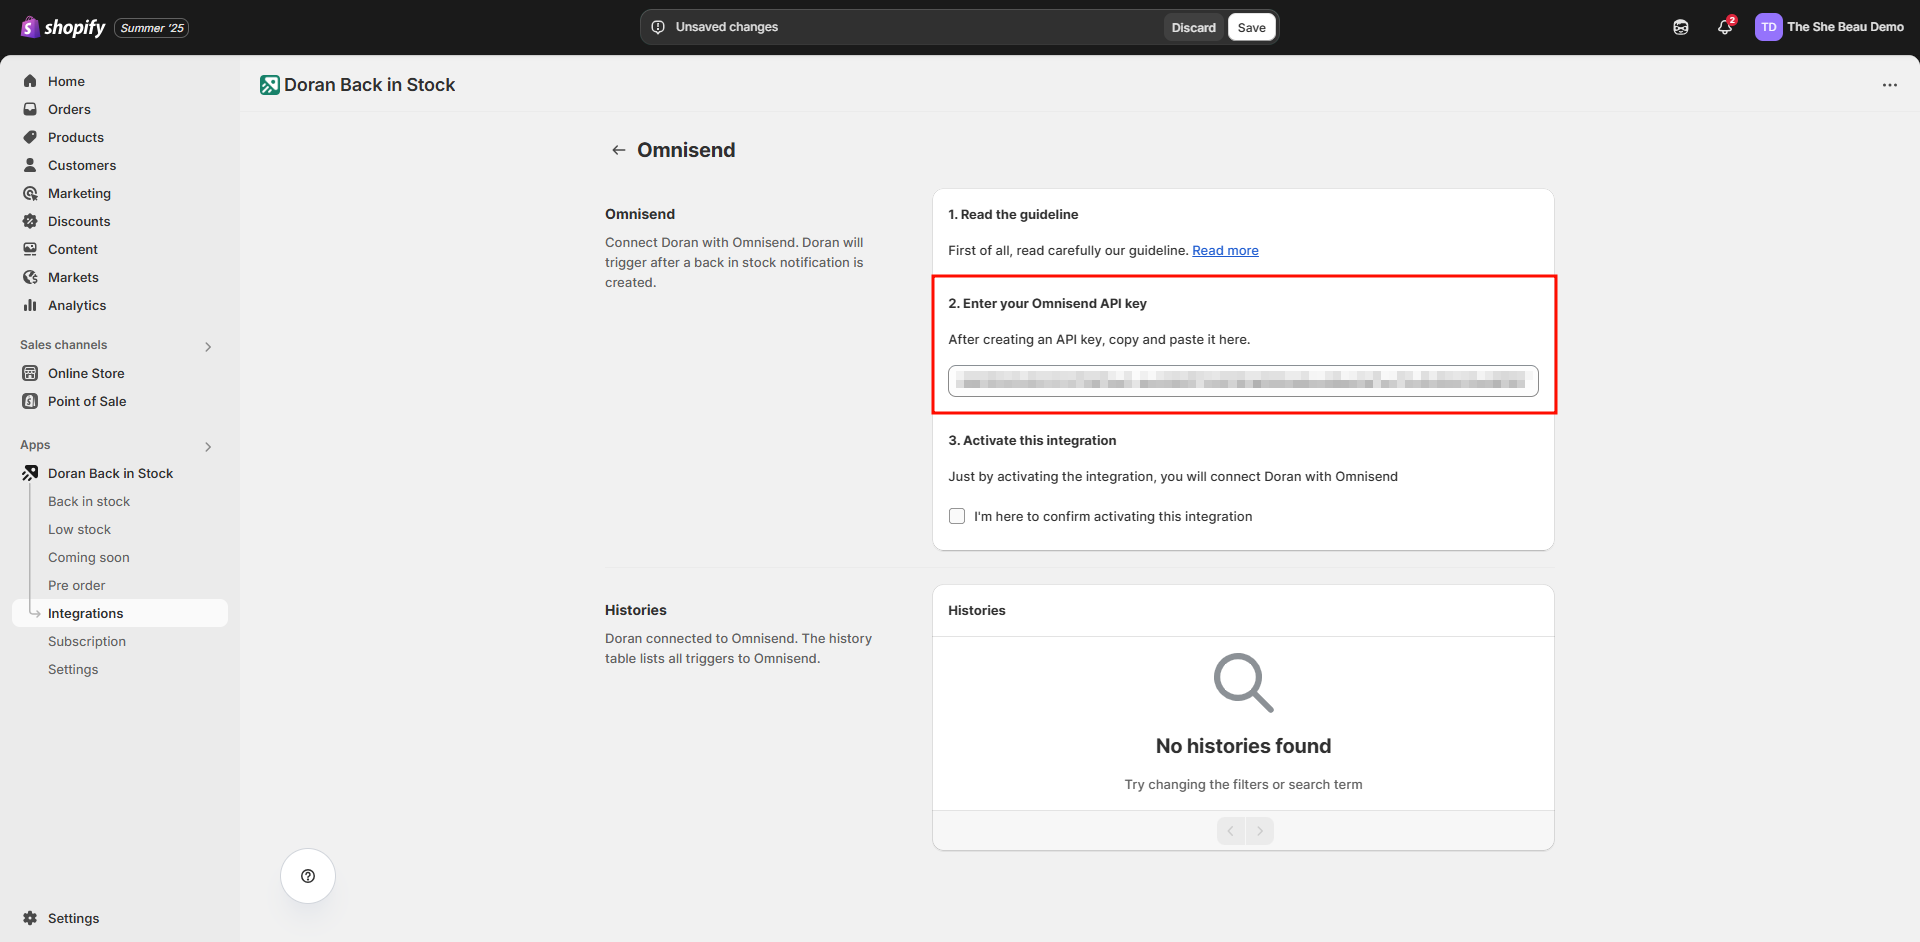The image size is (1920, 942).
Task: Open the Sidekick assistant icon in top bar
Action: click(x=1681, y=27)
